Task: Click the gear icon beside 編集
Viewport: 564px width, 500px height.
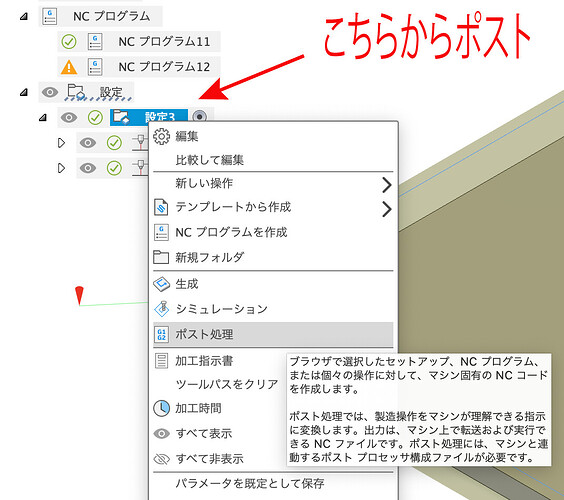Action: (x=162, y=136)
